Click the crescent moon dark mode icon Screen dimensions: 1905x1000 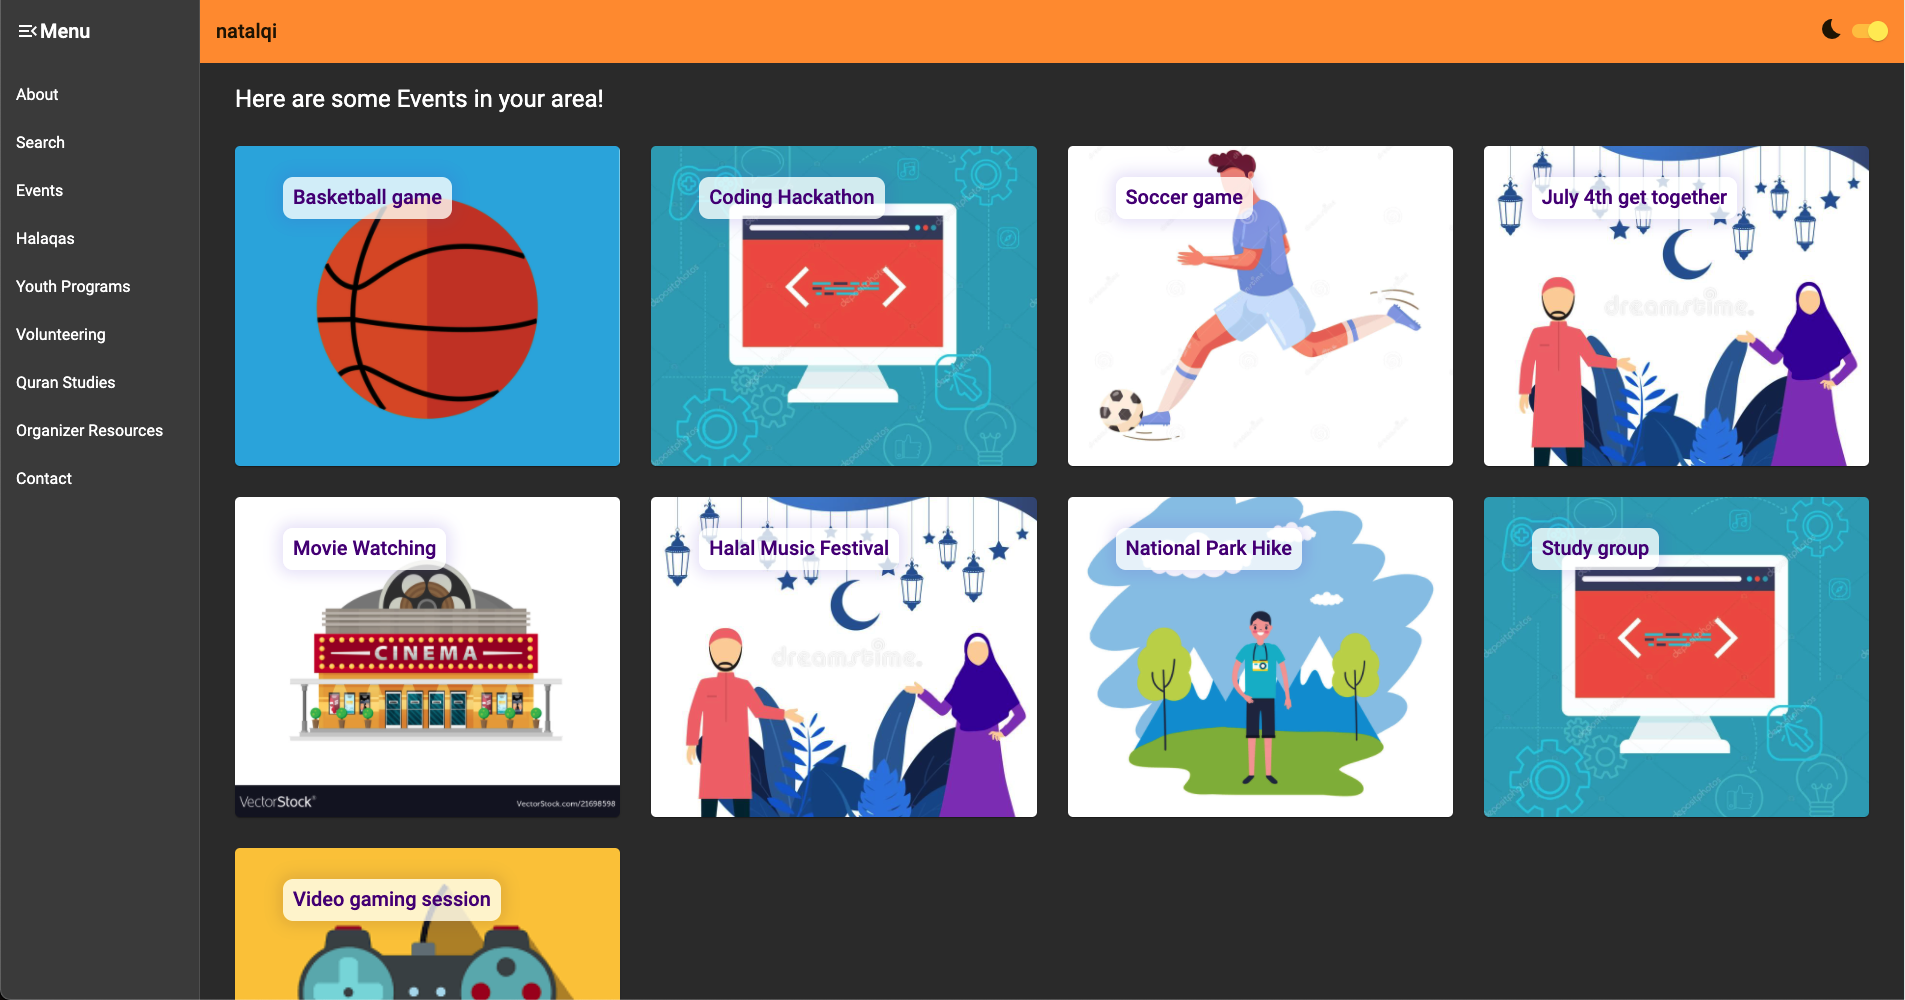click(1831, 30)
